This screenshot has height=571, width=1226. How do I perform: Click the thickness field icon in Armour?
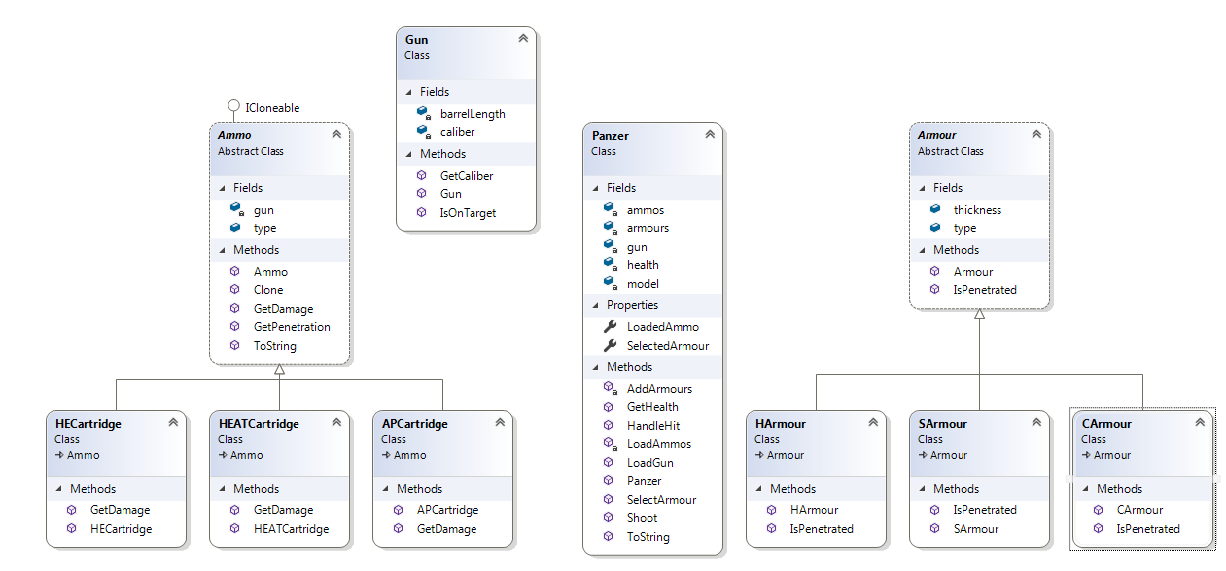[935, 210]
